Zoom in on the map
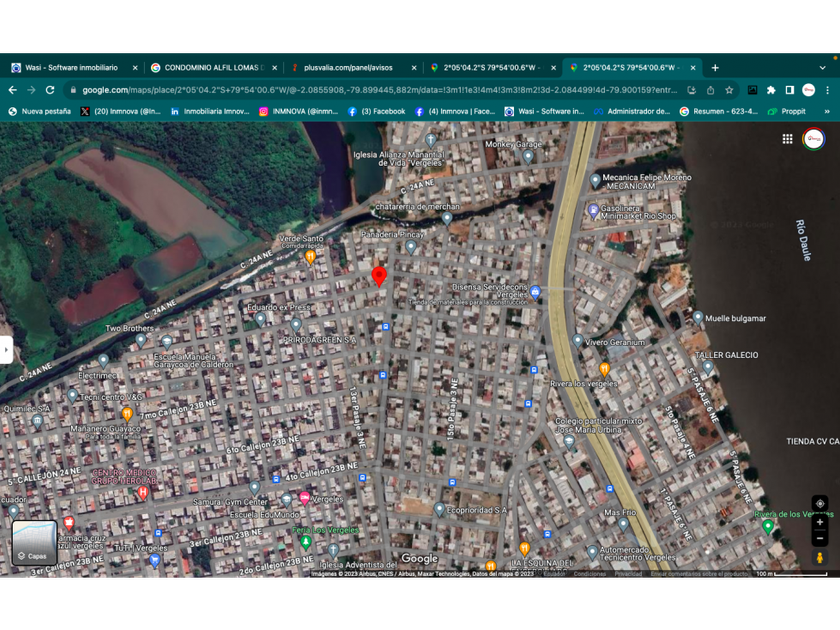840x630 pixels. (x=820, y=522)
